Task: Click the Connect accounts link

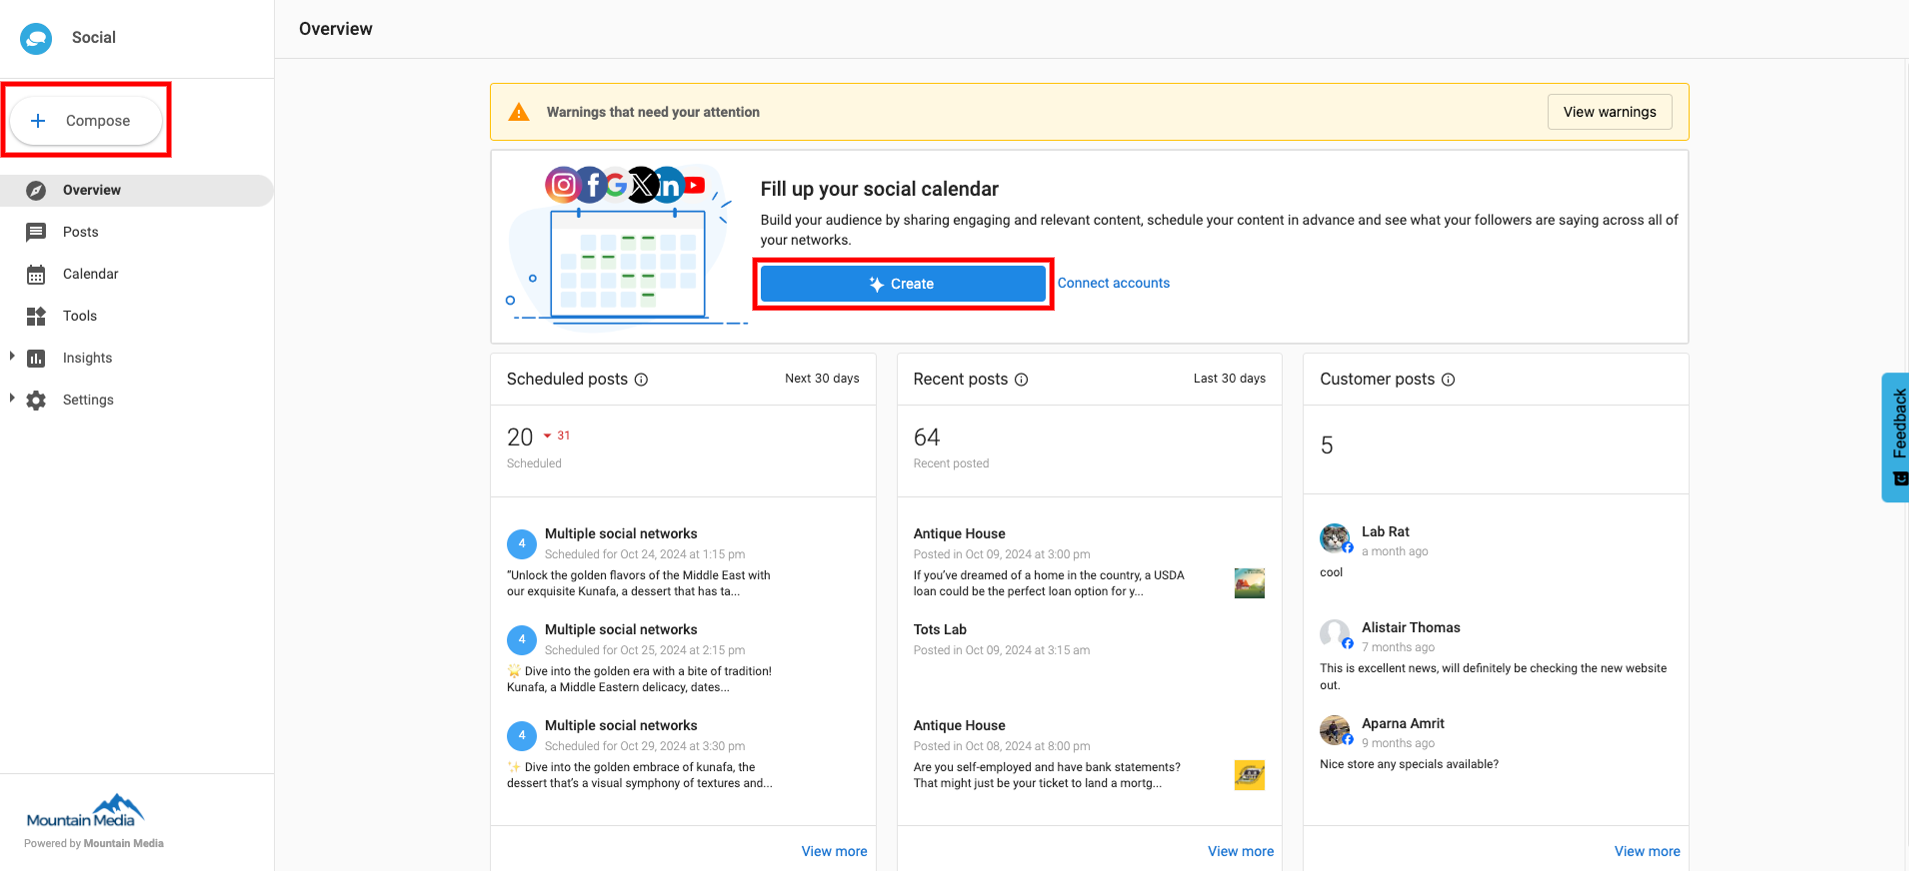Action: 1113,283
